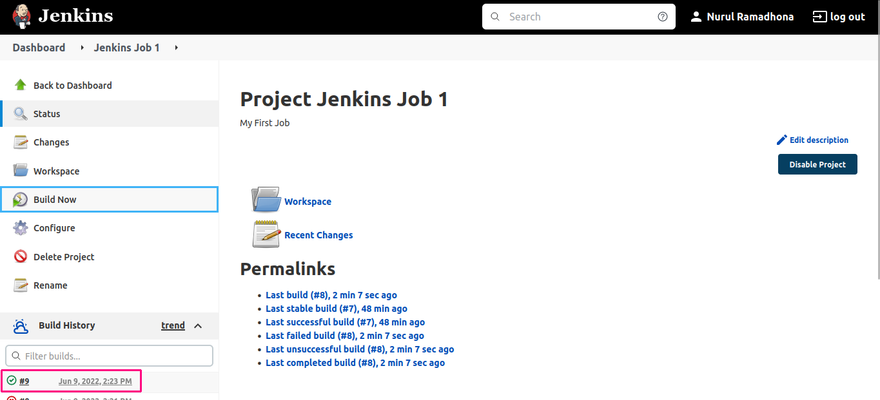Open Jenkins Job 1 breadcrumb
Screen dimensions: 880x400
coord(126,48)
